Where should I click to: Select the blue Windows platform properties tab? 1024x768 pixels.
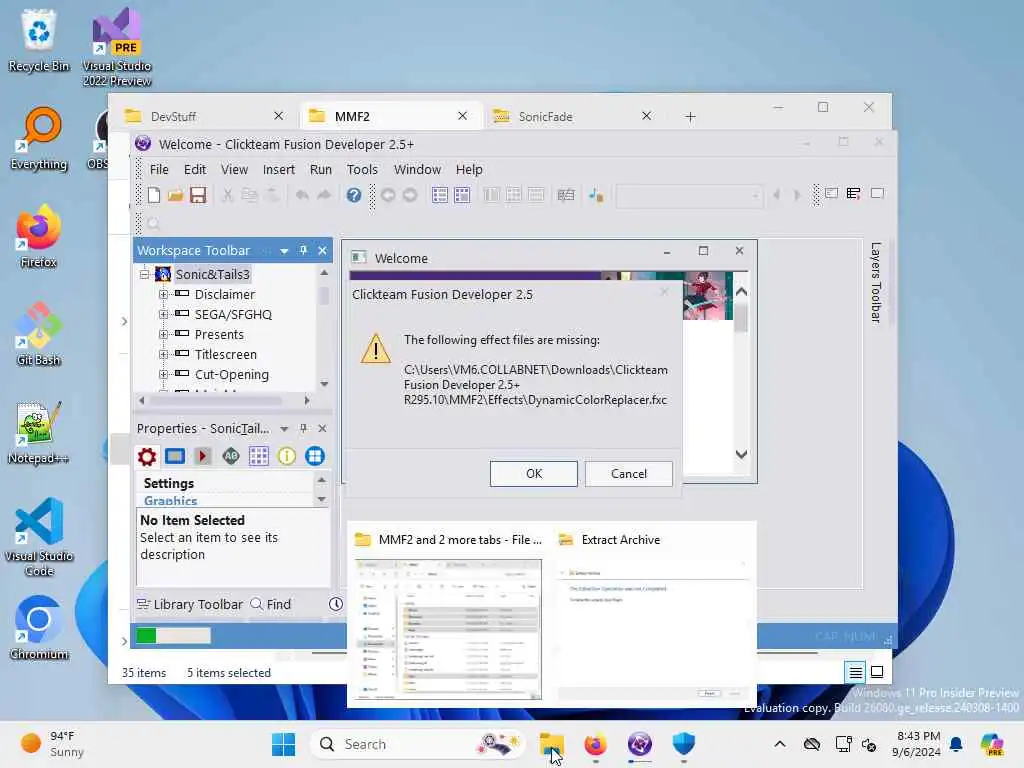tap(315, 456)
